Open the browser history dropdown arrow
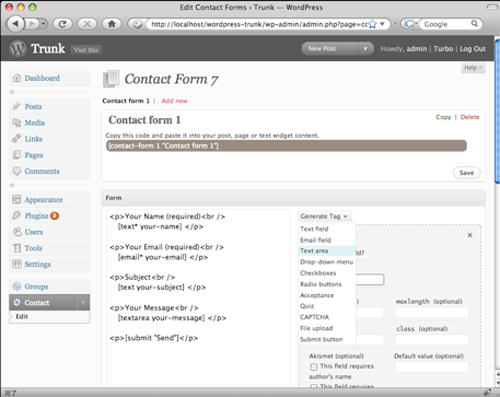The height and width of the screenshot is (397, 500). pyautogui.click(x=44, y=24)
